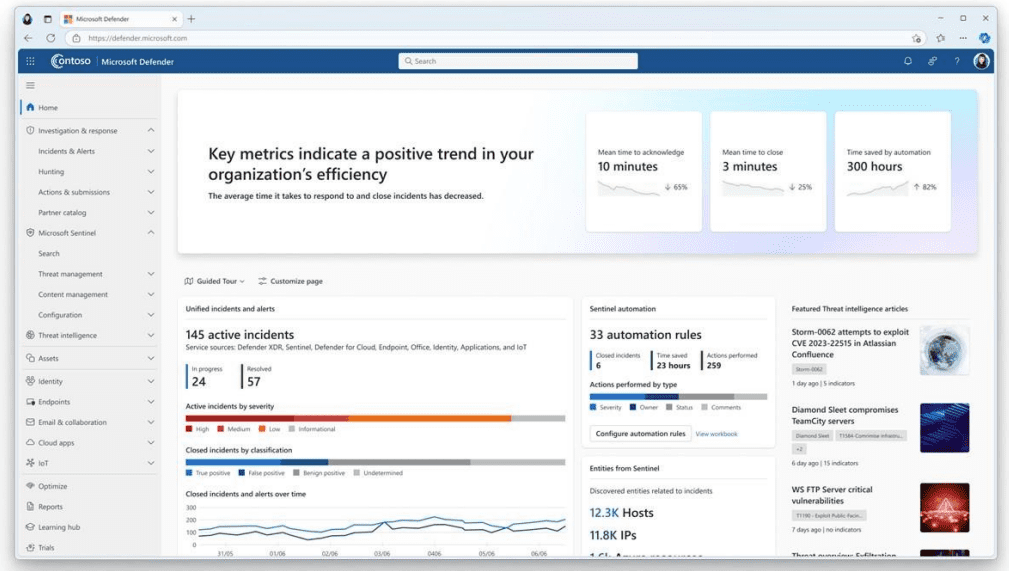Reload the page with refresh icon
Viewport: 1009px width, 571px height.
pyautogui.click(x=51, y=38)
